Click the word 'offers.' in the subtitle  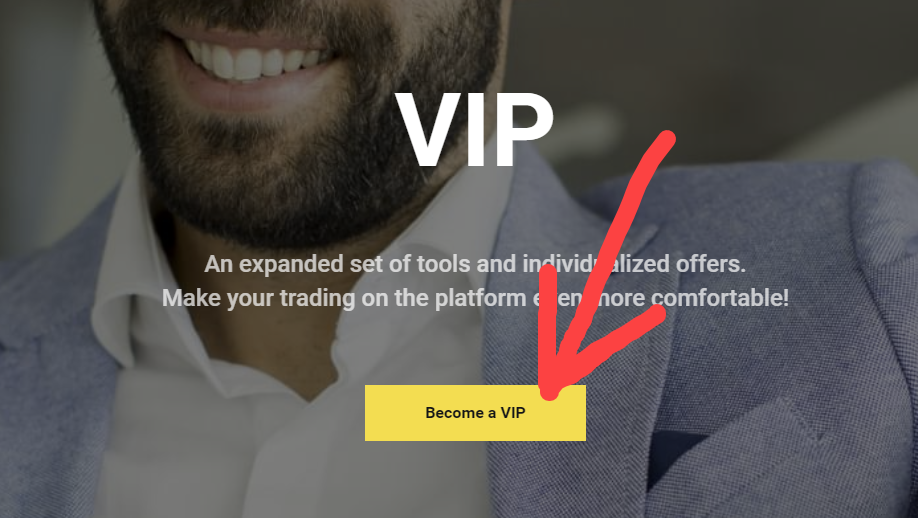click(711, 264)
